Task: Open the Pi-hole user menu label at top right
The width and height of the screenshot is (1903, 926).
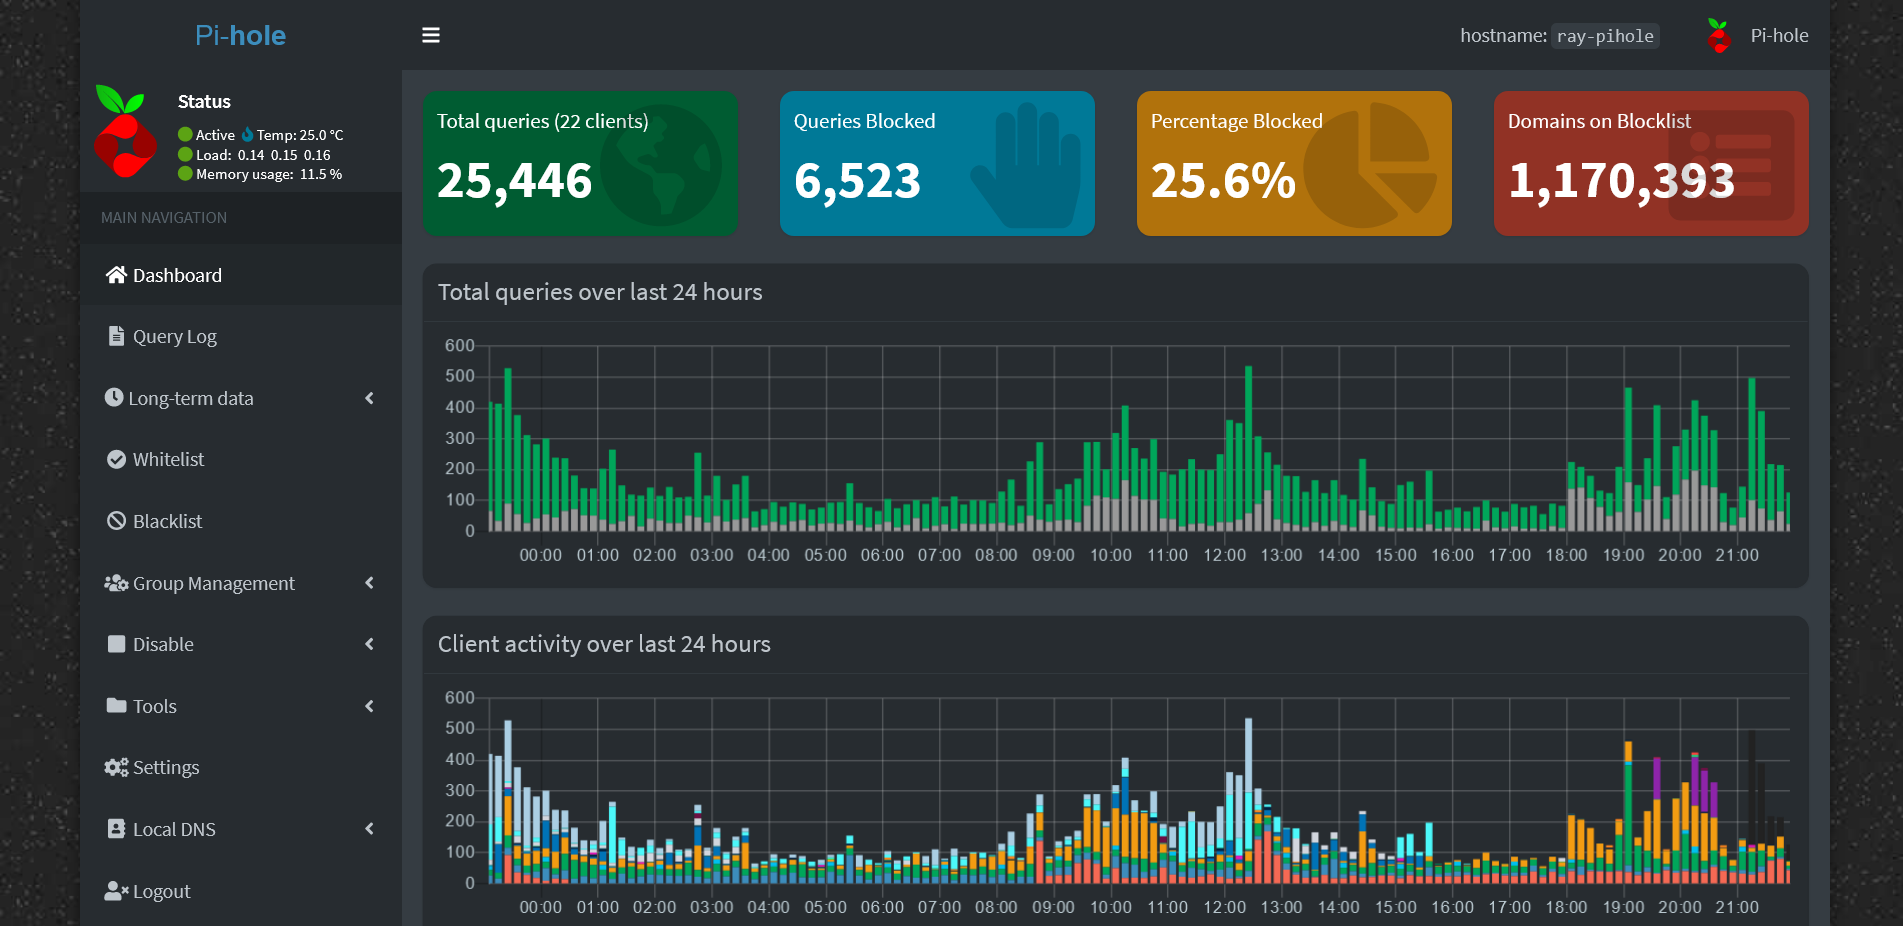Action: [1779, 35]
